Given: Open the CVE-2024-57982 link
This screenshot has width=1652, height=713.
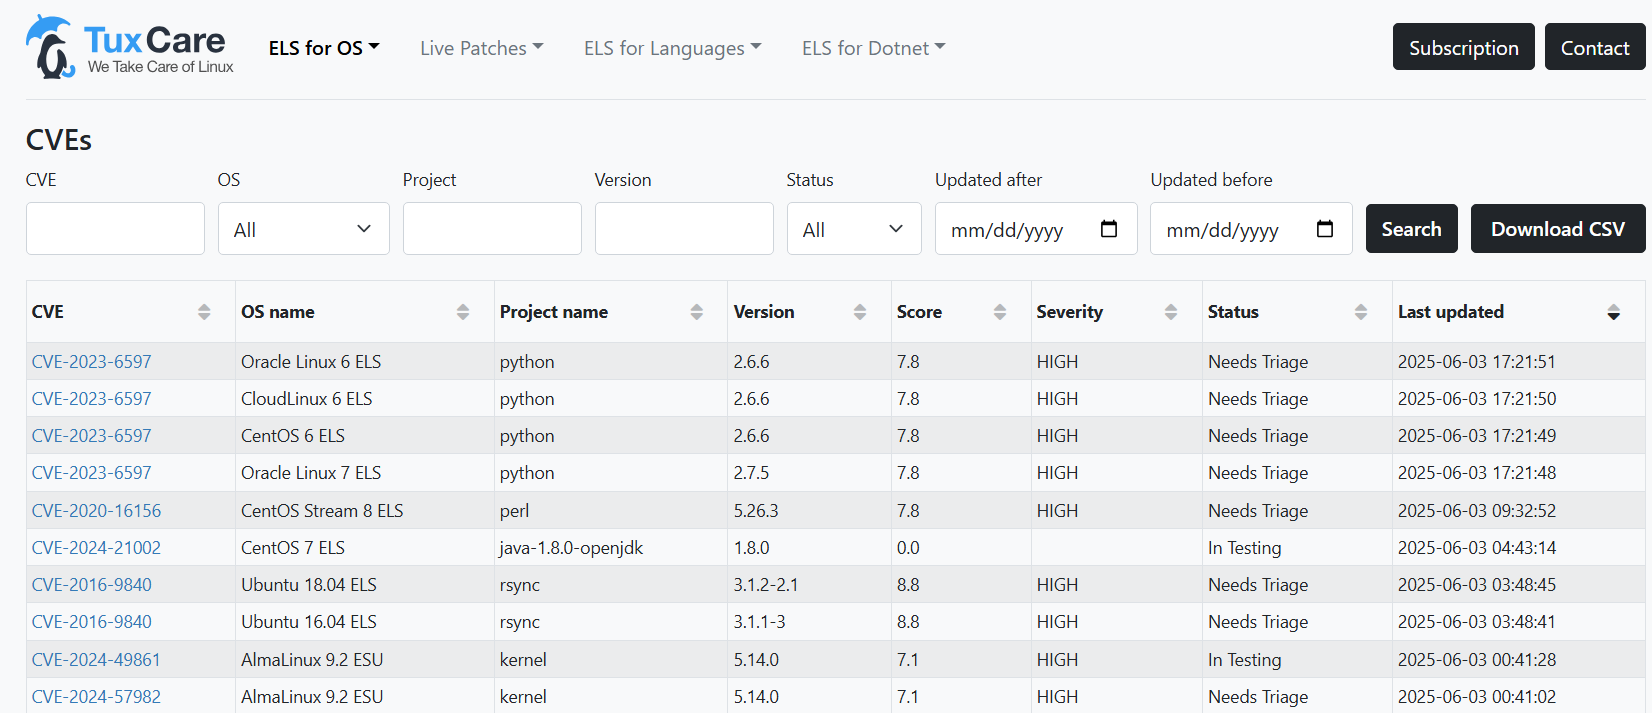Looking at the screenshot, I should tap(96, 697).
